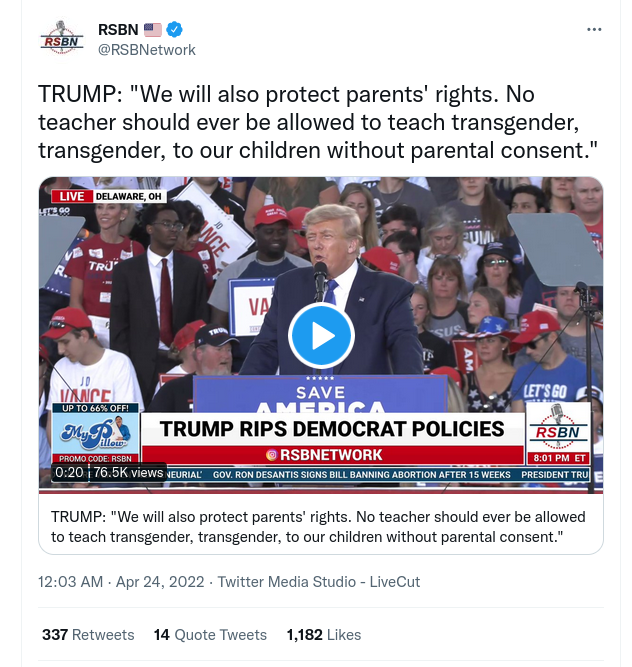
Task: Click the video caption text under the player
Action: click(318, 527)
